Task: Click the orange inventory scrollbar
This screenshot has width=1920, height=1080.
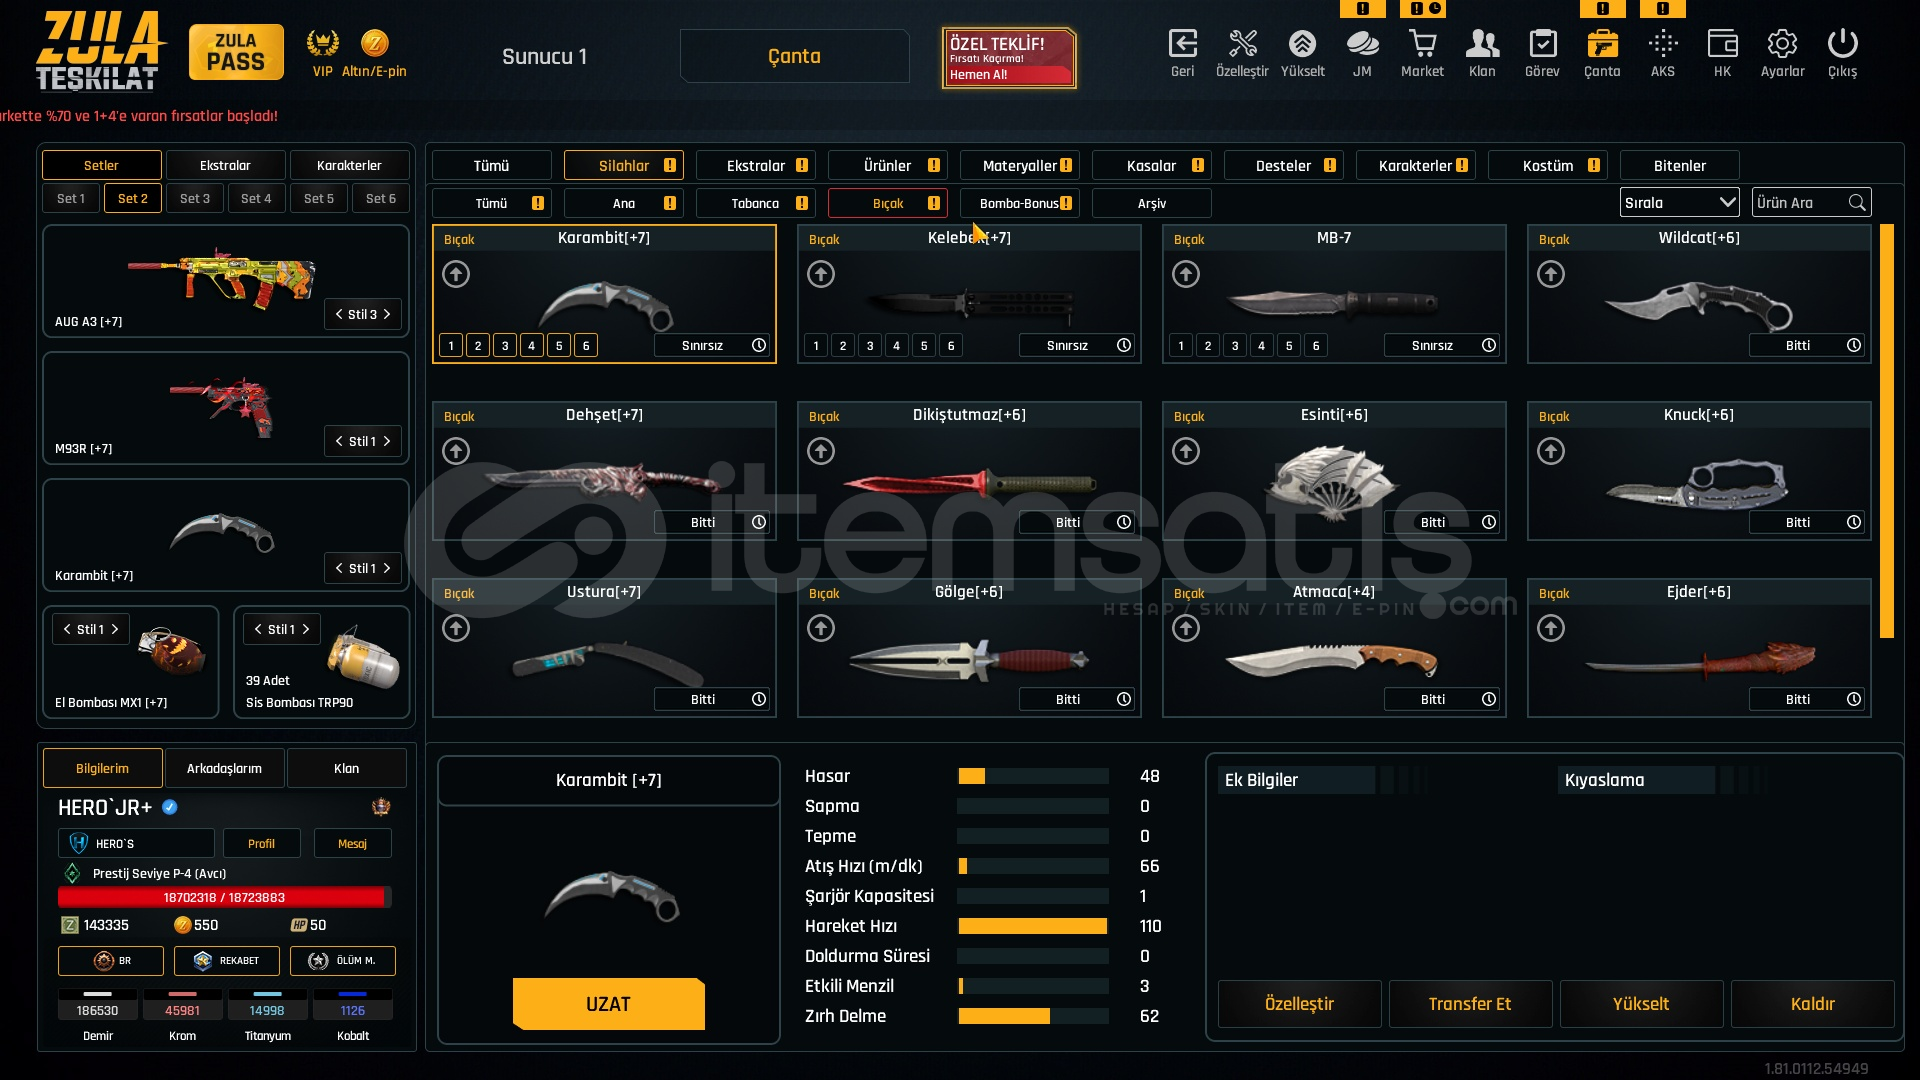Action: coord(1886,430)
